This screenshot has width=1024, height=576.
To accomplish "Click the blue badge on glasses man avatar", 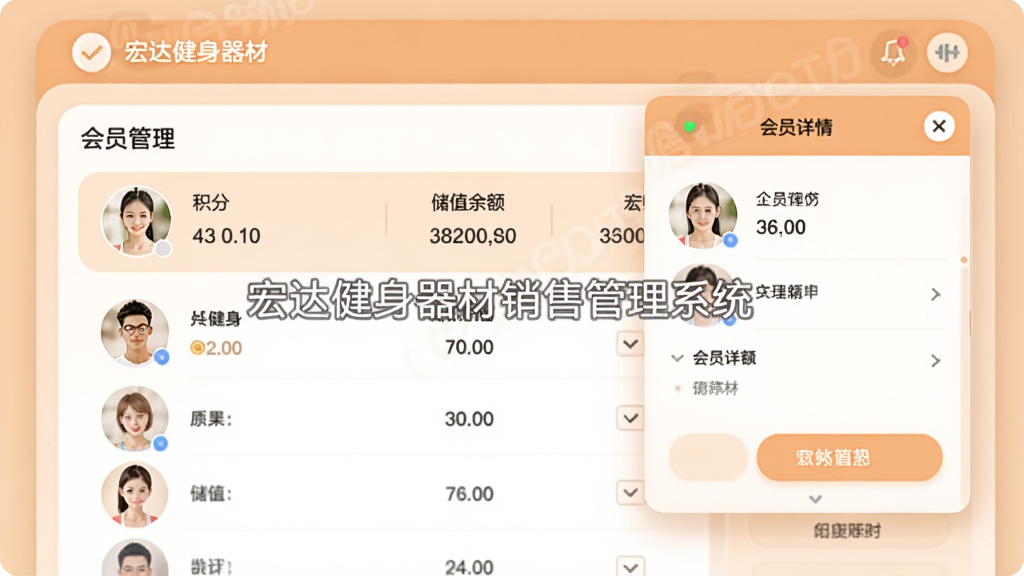I will 161,357.
